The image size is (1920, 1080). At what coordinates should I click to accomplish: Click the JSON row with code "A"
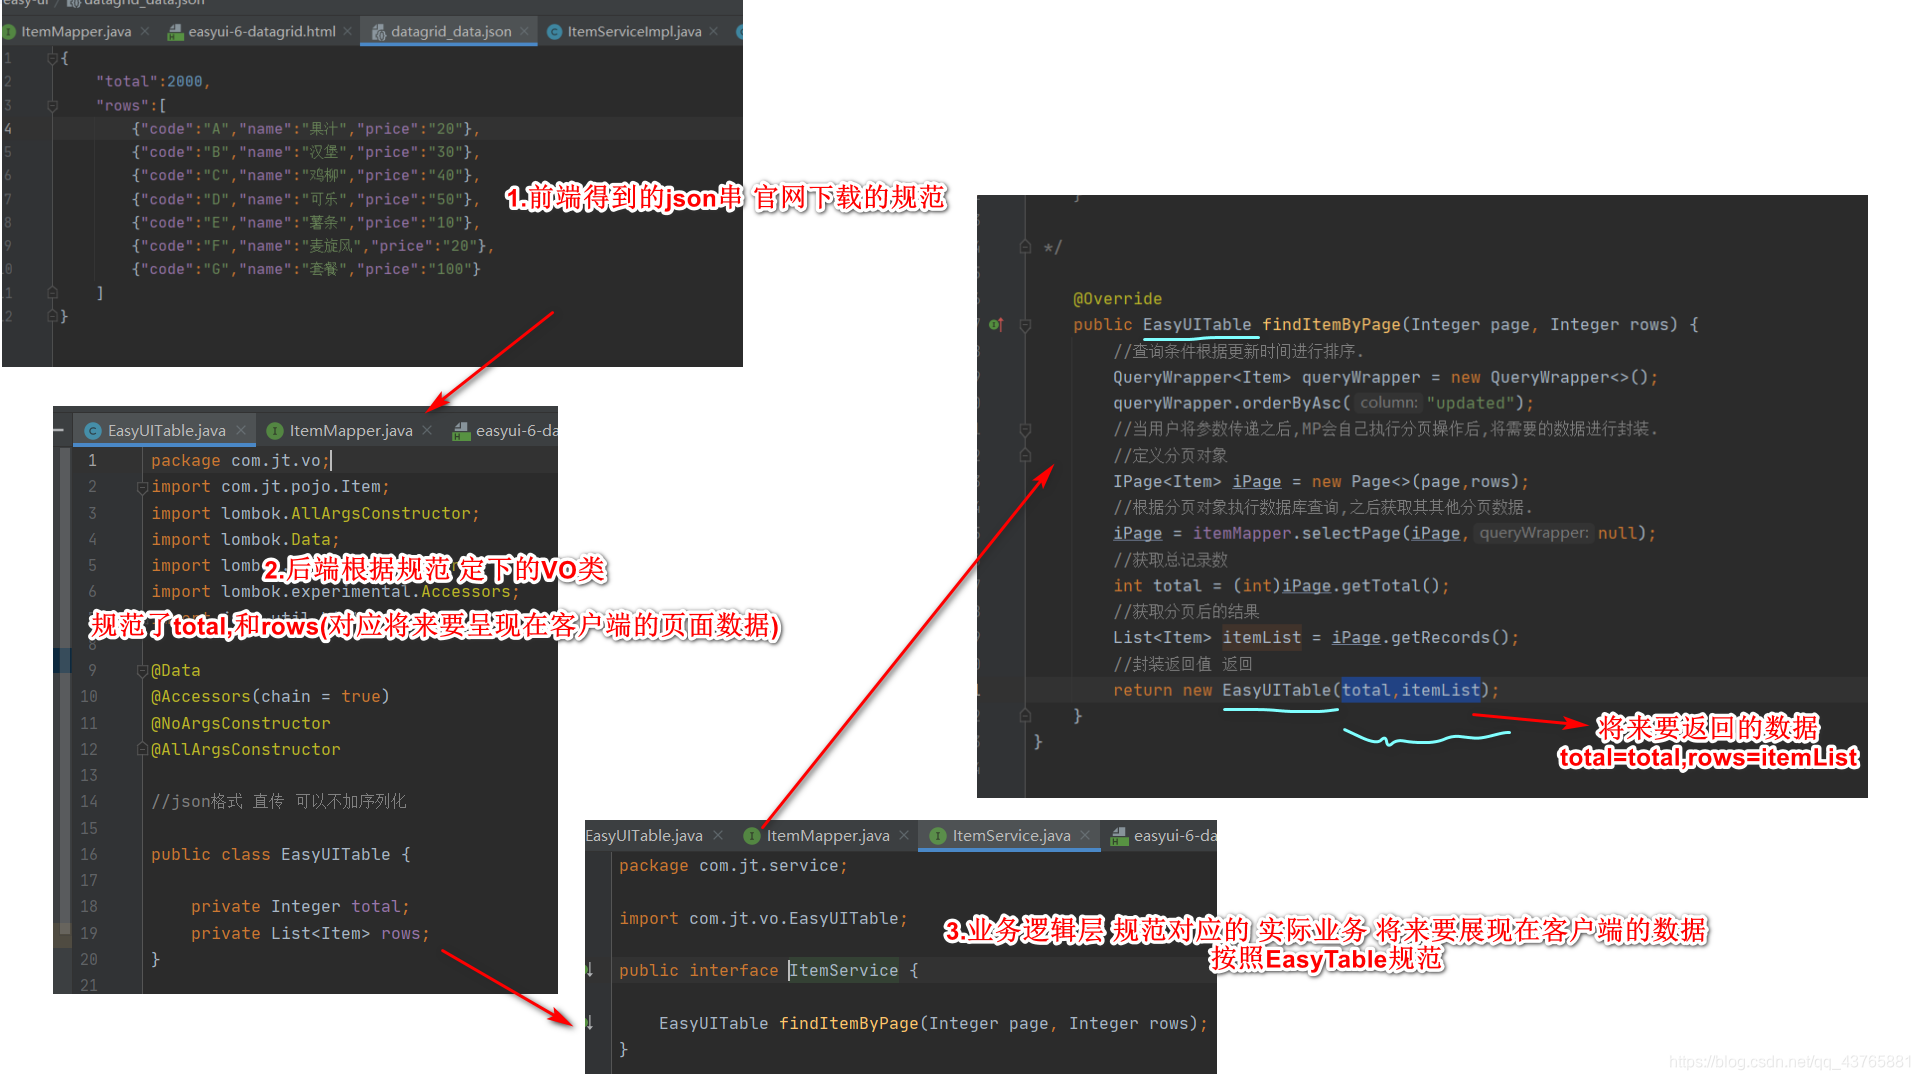pos(306,129)
